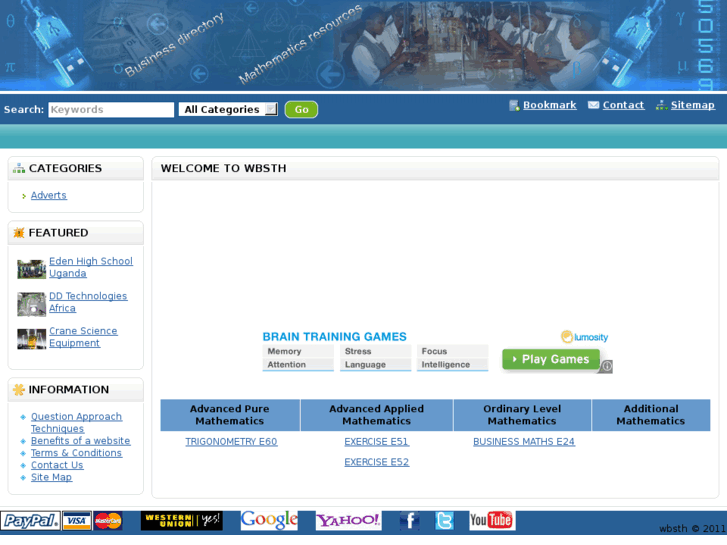727x545 pixels.
Task: Click the lumosity logo in ad
Action: pyautogui.click(x=584, y=337)
